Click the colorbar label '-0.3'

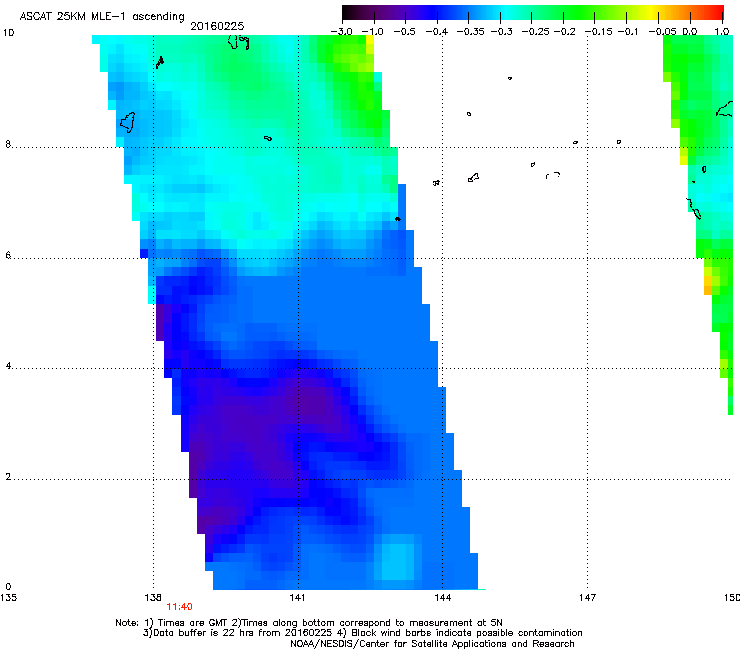tap(501, 32)
